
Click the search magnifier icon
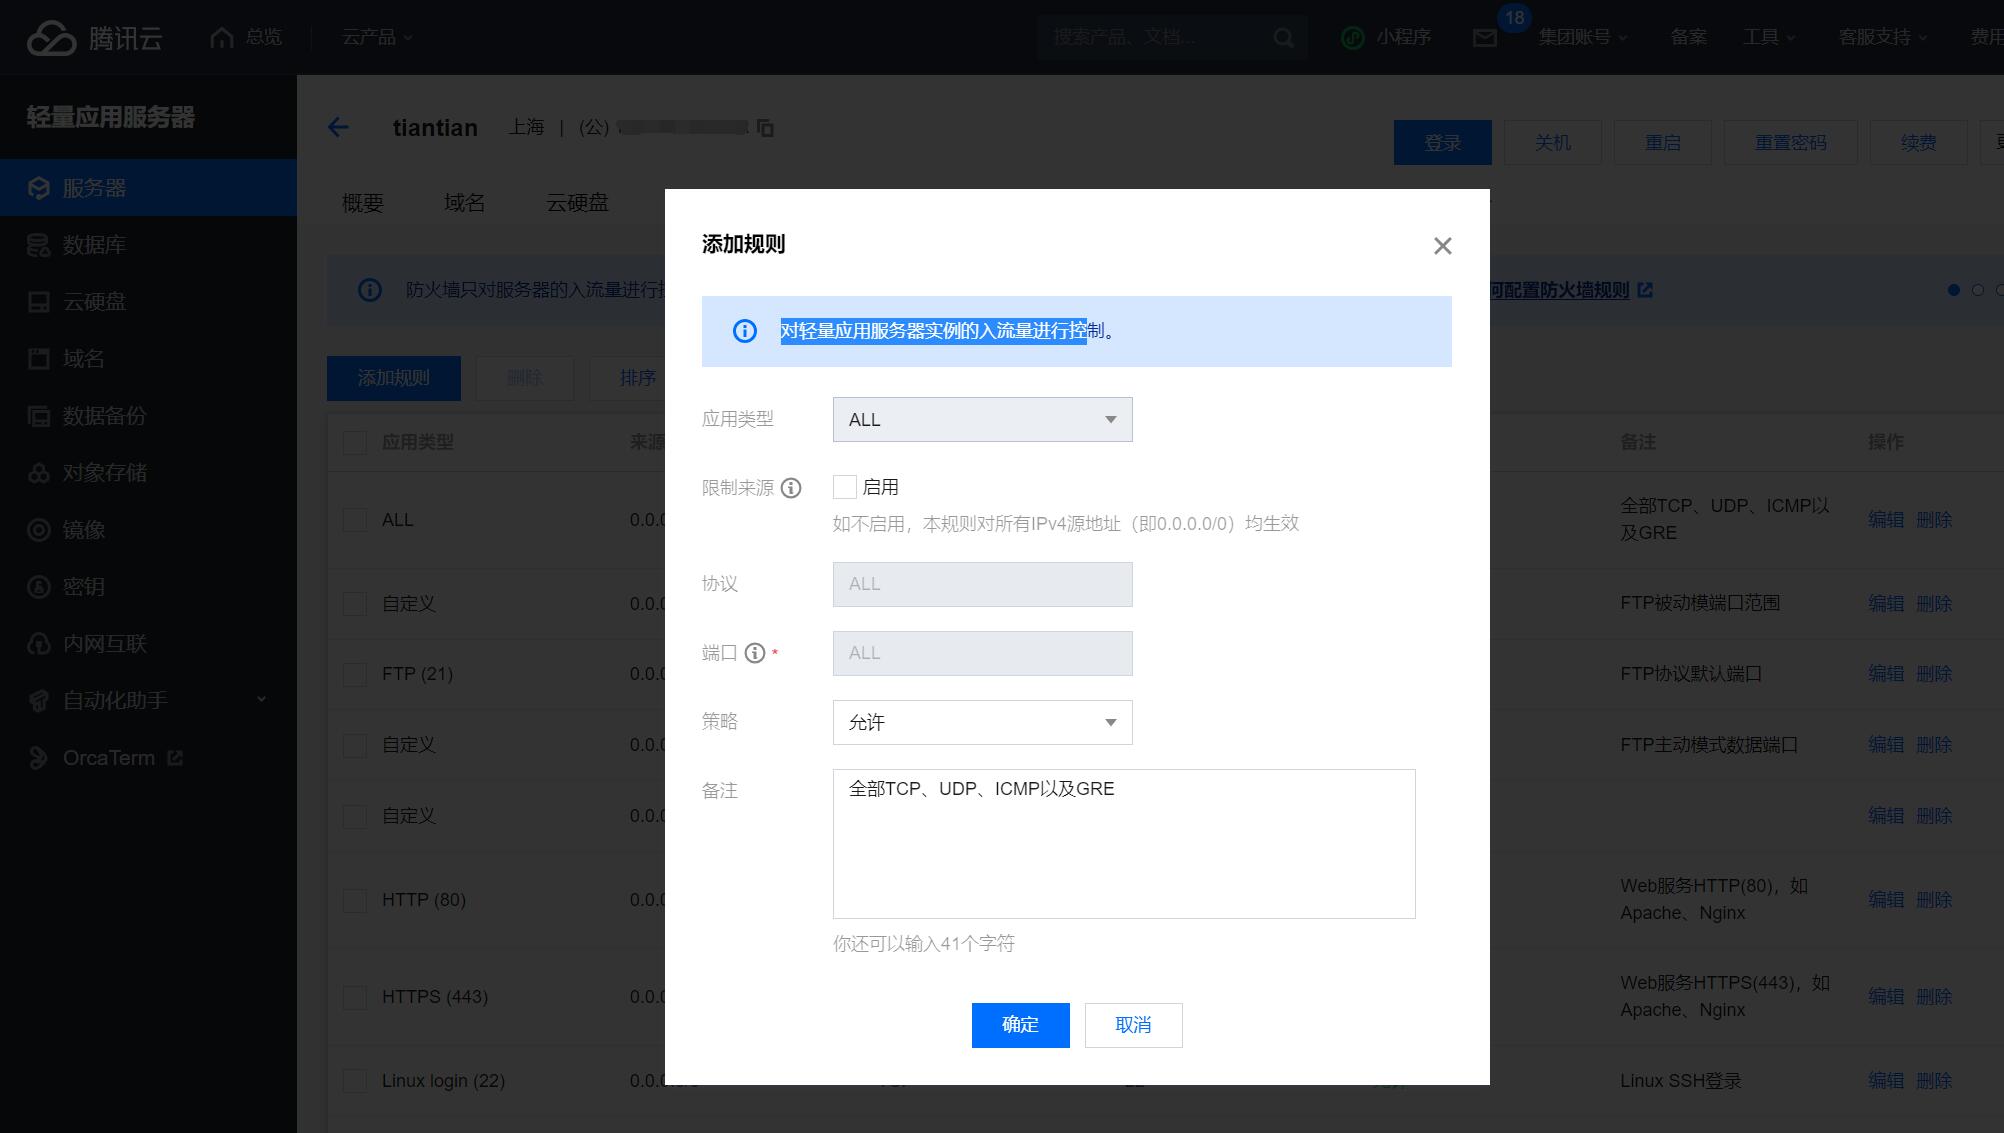(x=1283, y=38)
